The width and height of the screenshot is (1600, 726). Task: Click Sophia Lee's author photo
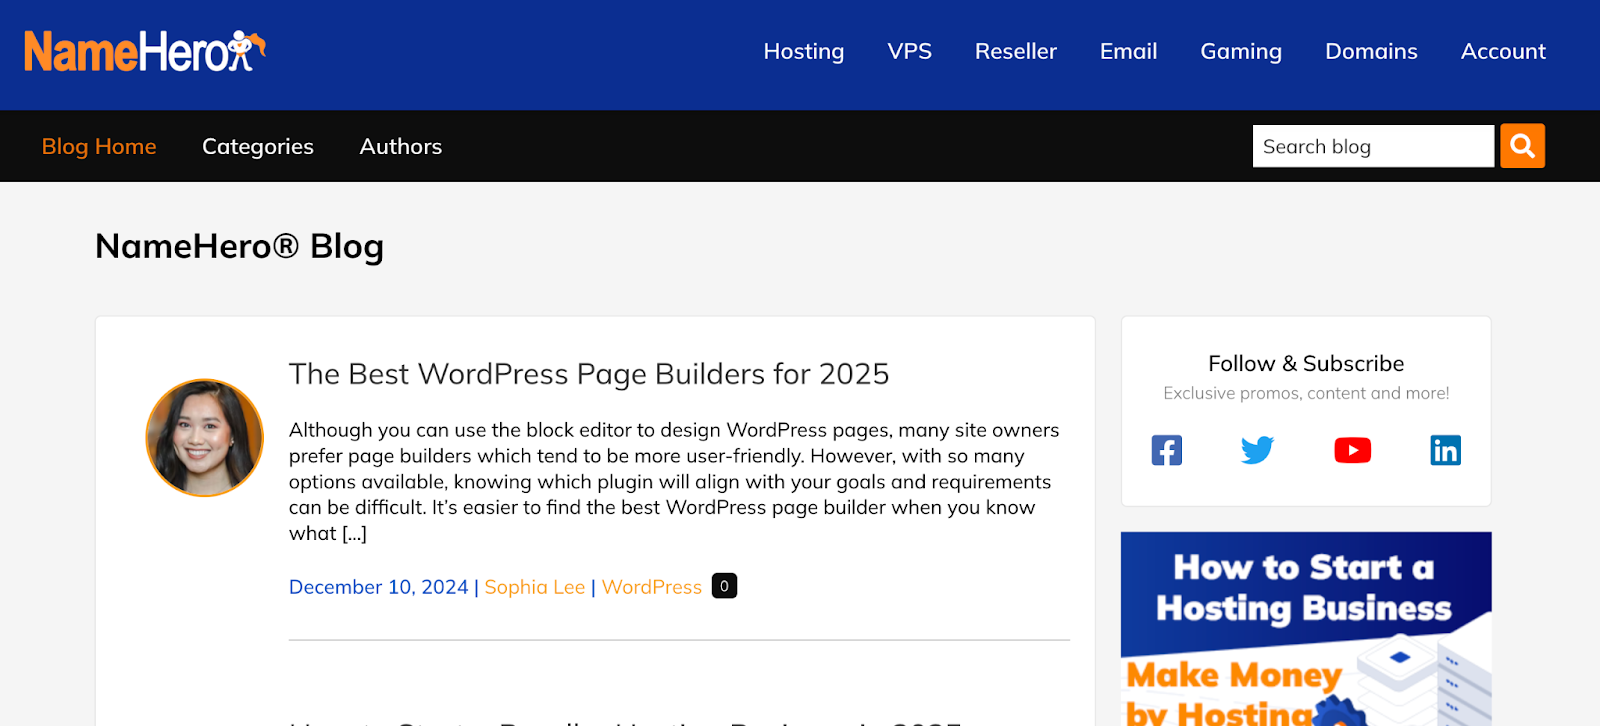coord(205,438)
